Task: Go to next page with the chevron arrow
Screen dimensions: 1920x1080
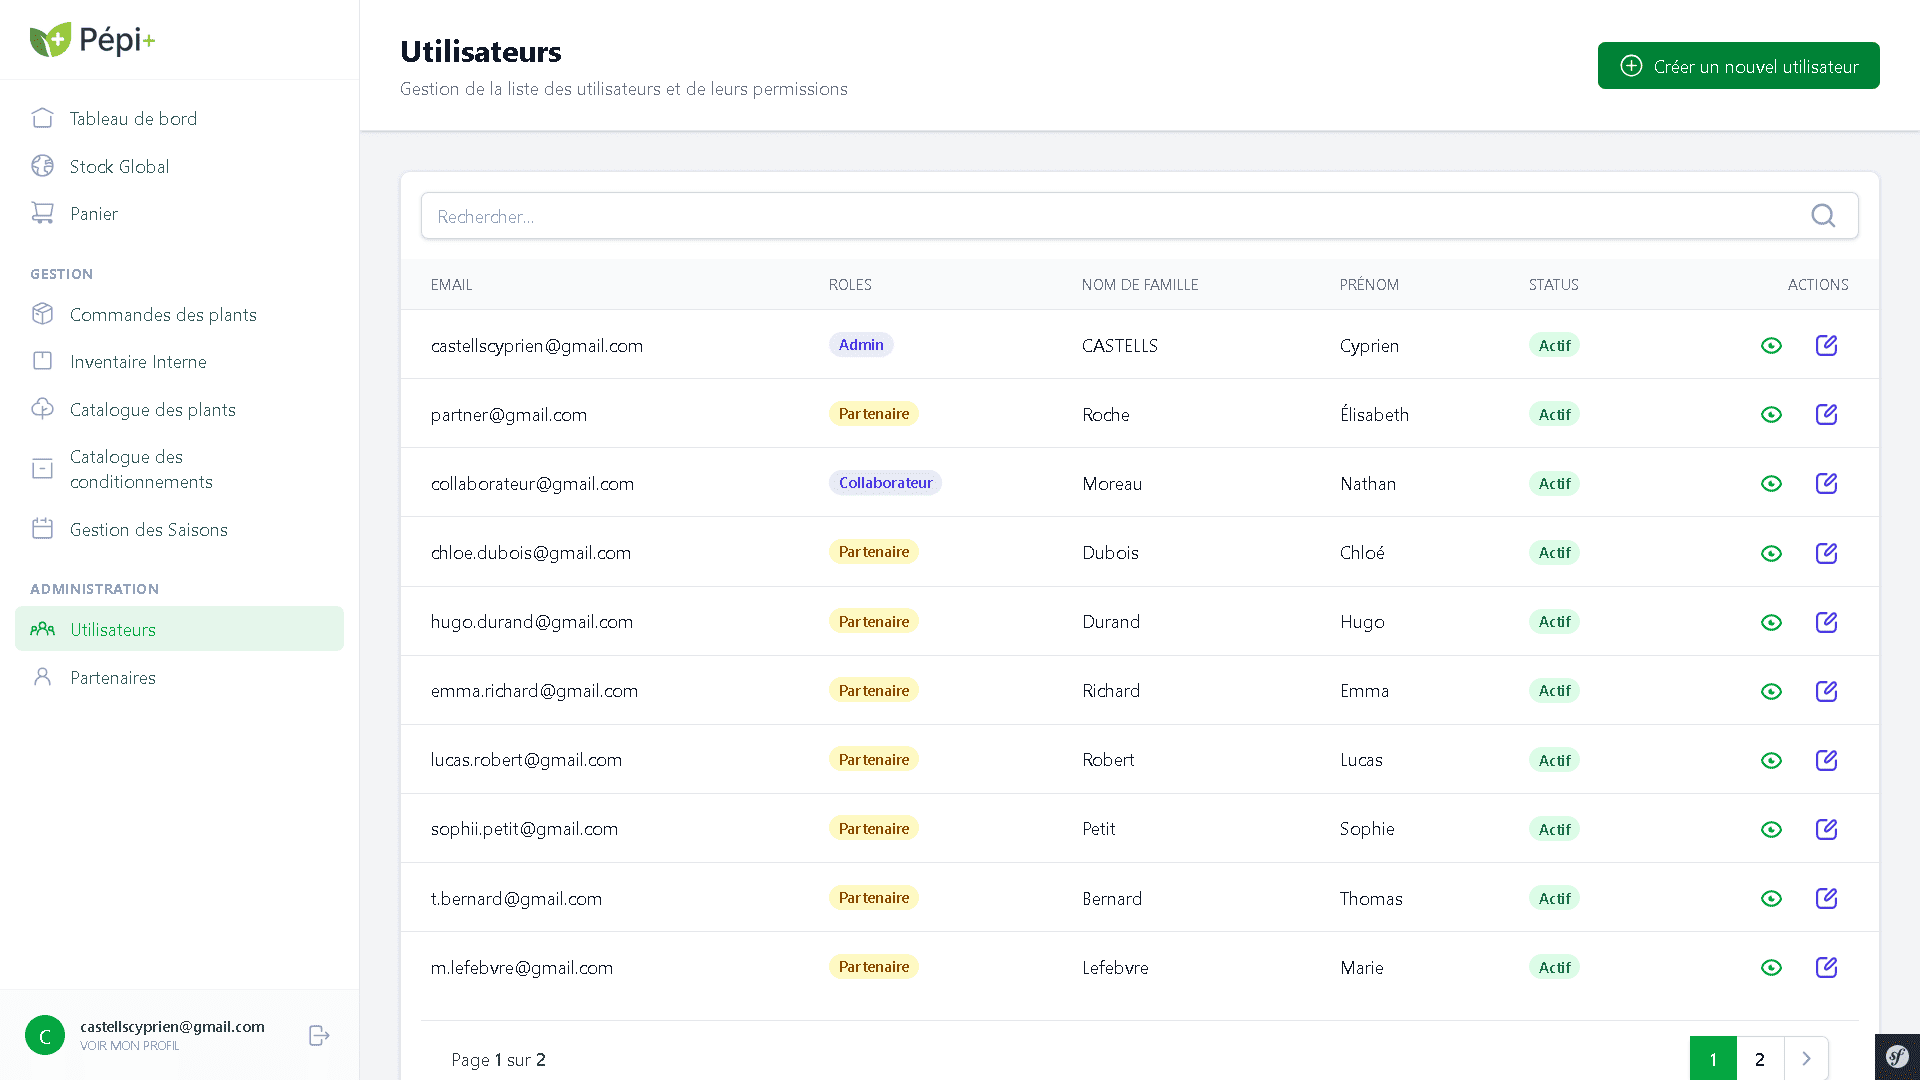Action: click(x=1806, y=1058)
